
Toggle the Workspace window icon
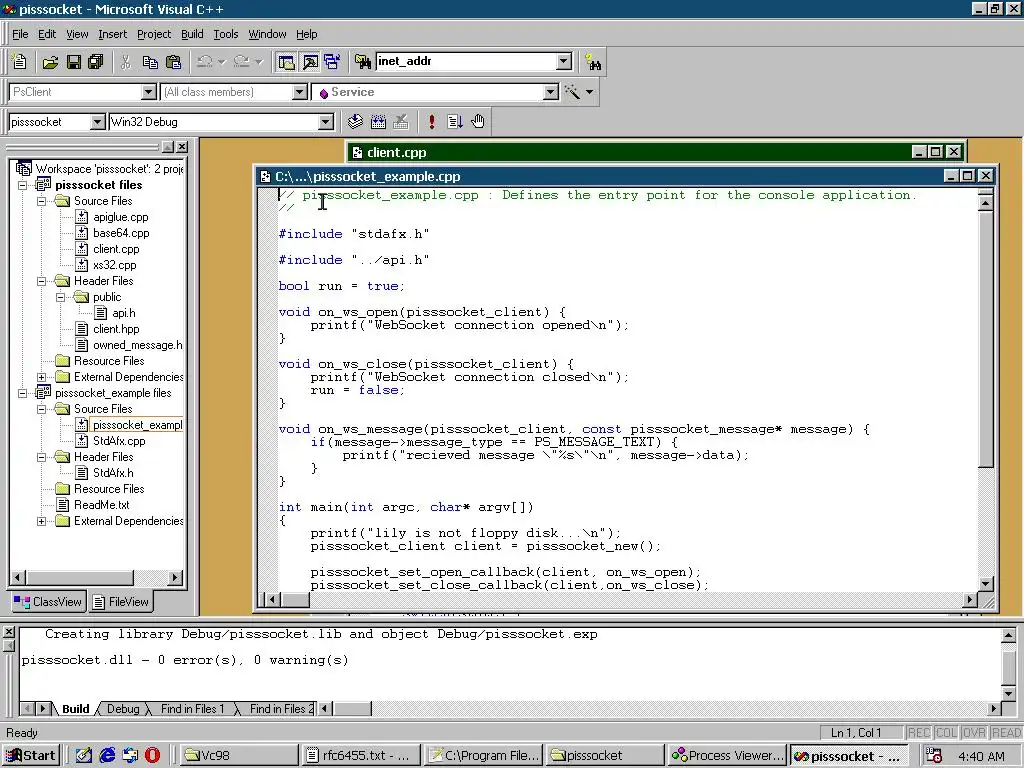click(x=287, y=62)
